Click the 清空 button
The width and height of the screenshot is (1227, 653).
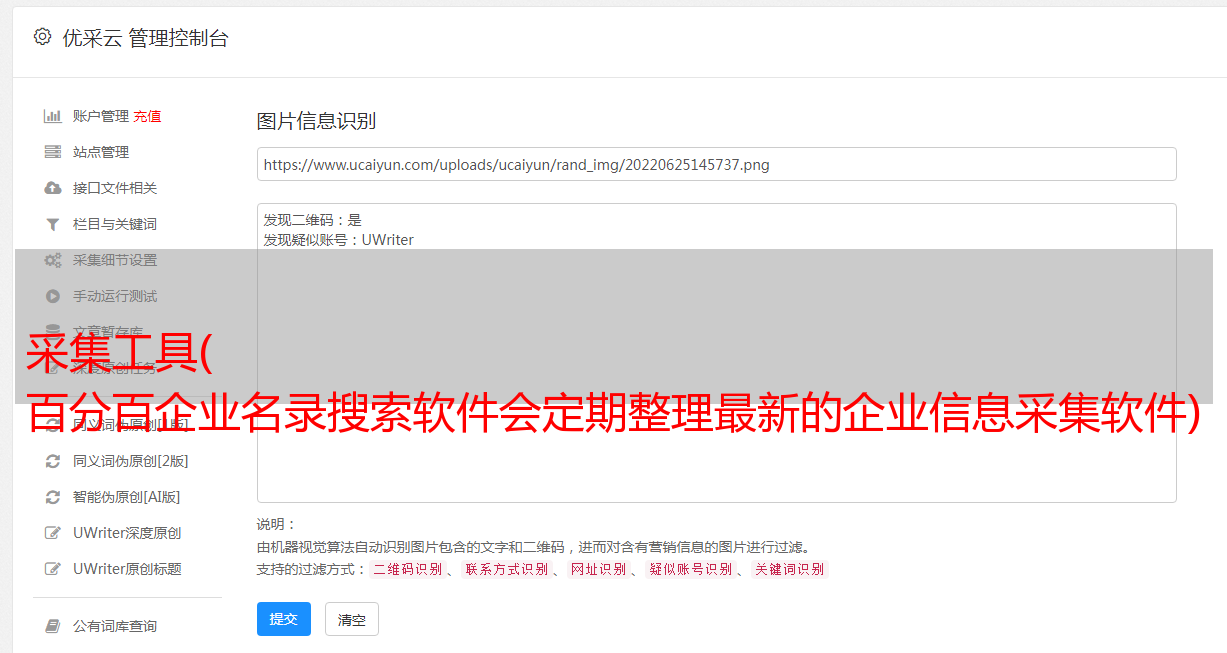click(352, 620)
